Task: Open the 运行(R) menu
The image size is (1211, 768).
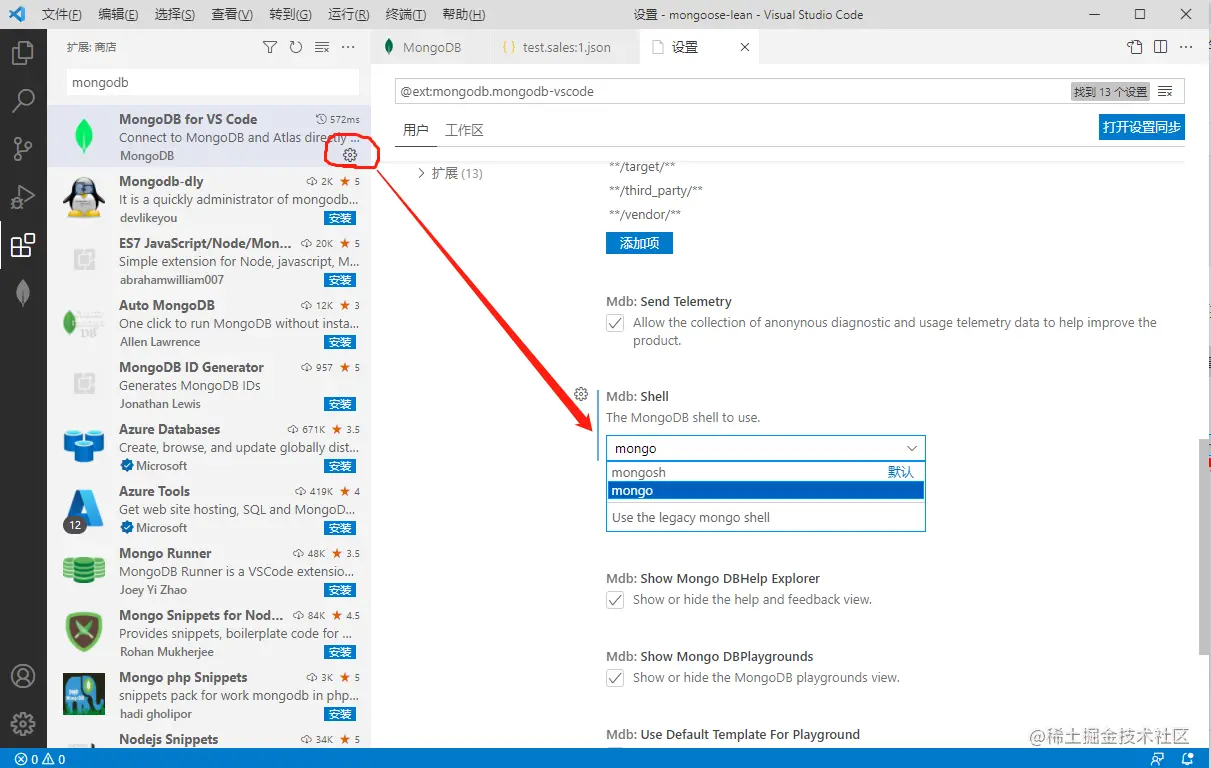Action: (x=349, y=15)
